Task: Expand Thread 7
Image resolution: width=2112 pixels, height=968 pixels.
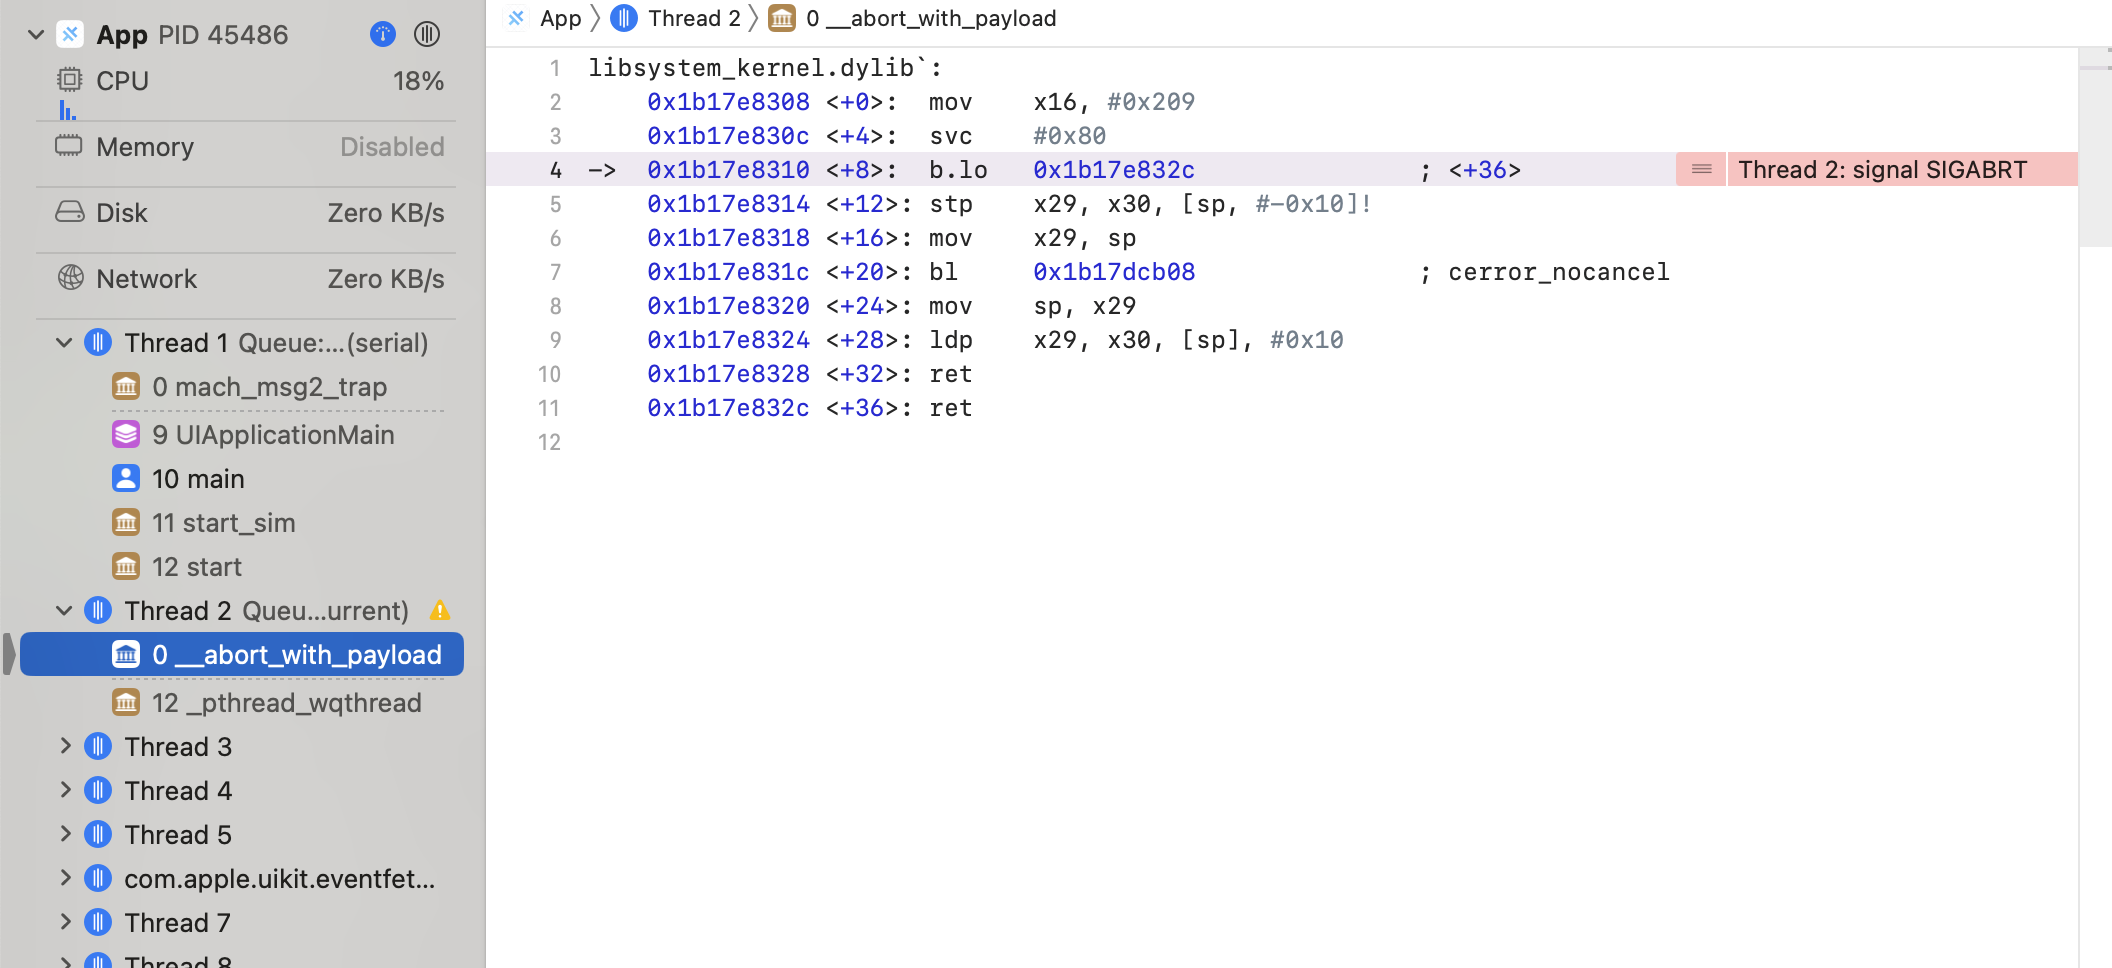Action: pos(65,922)
